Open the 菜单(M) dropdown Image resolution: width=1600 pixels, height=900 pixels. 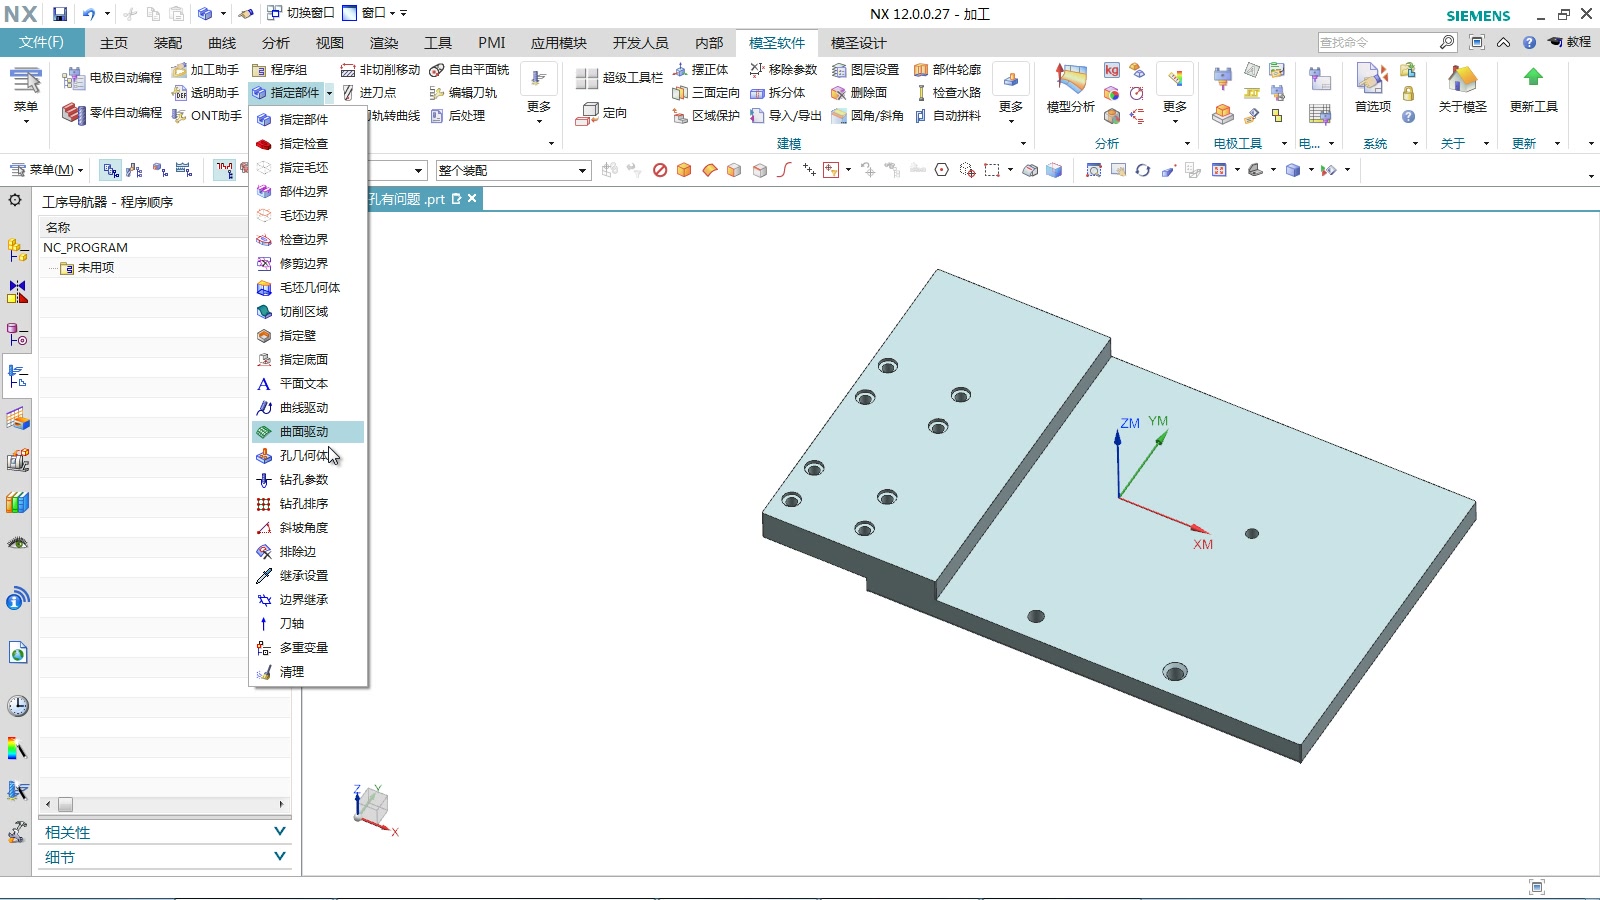pos(46,170)
